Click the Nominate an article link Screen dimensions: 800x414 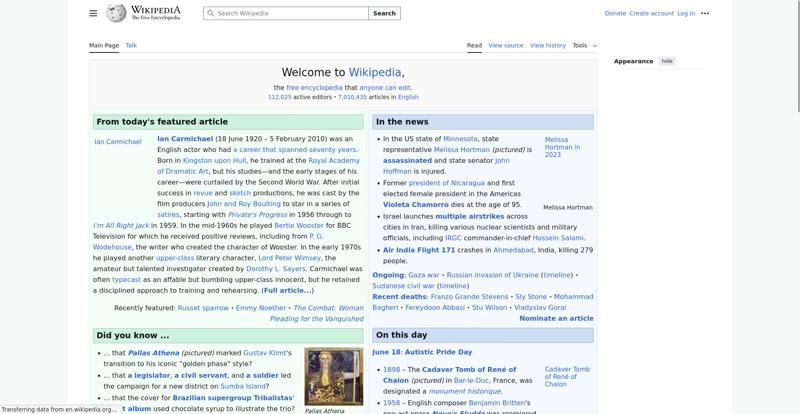coord(556,318)
